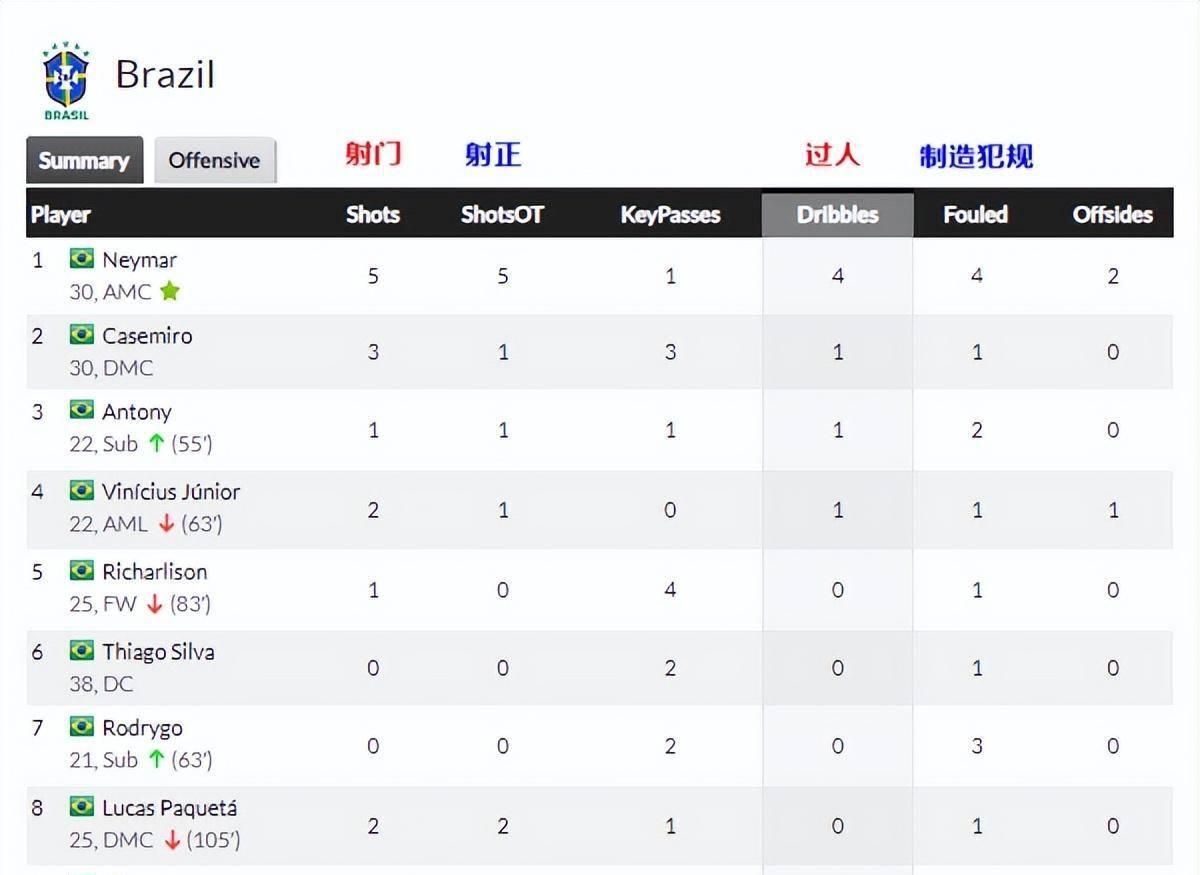
Task: Click Lucas Paquetá's red substituted-off arrow
Action: 172,840
